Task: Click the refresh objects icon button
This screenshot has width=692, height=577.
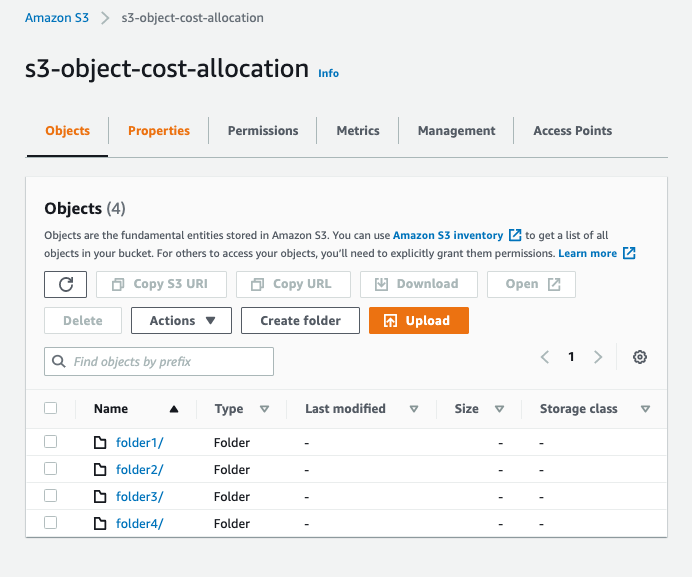Action: click(65, 284)
